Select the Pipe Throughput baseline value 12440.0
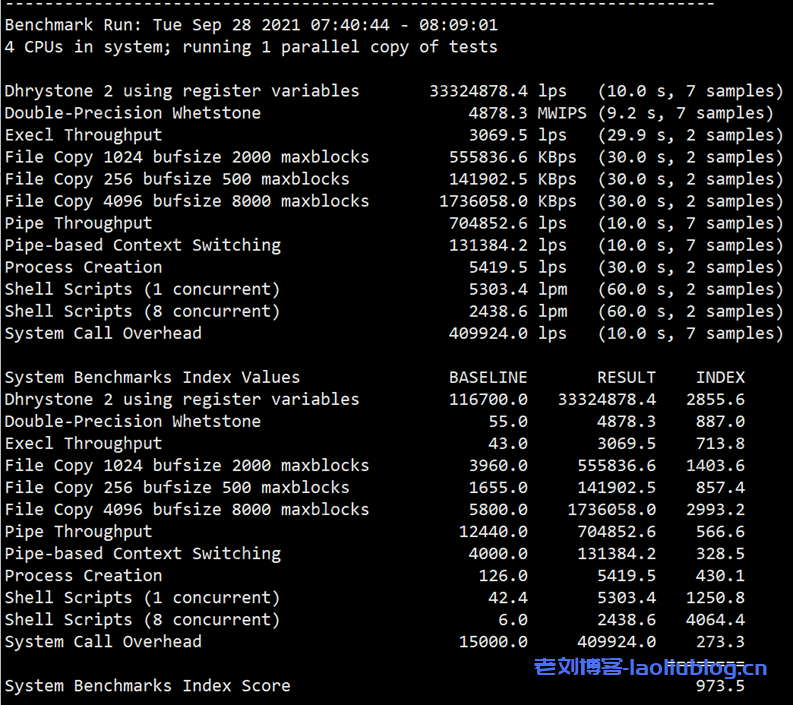 (493, 532)
